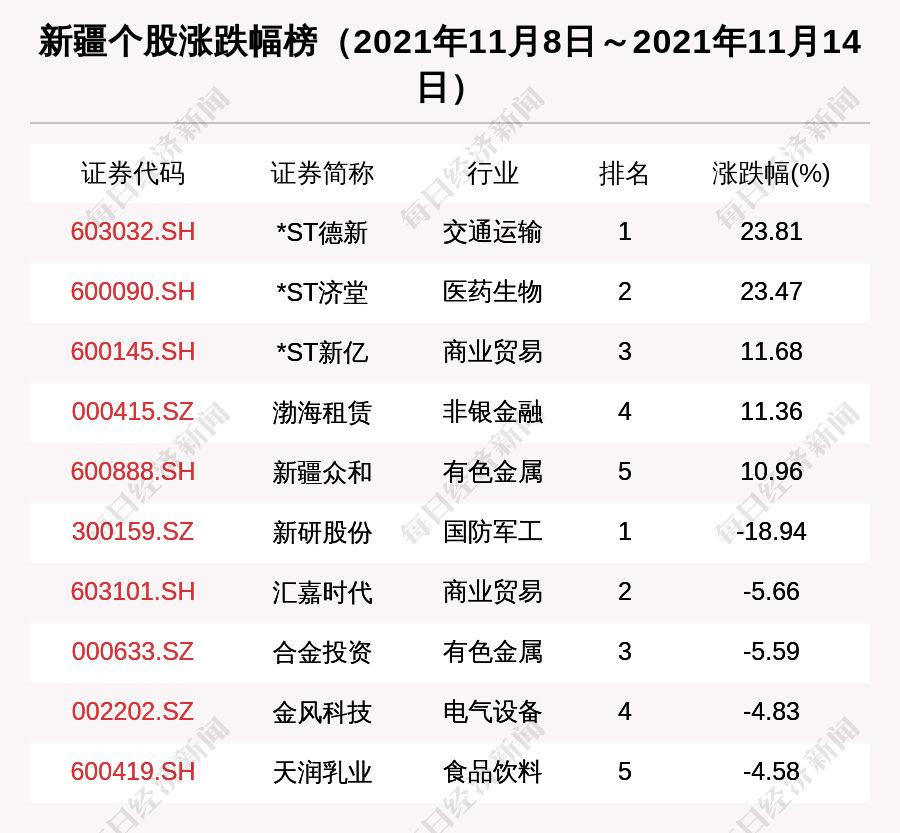The height and width of the screenshot is (833, 900).
Task: Select the *ST济堂 stock name
Action: click(322, 292)
